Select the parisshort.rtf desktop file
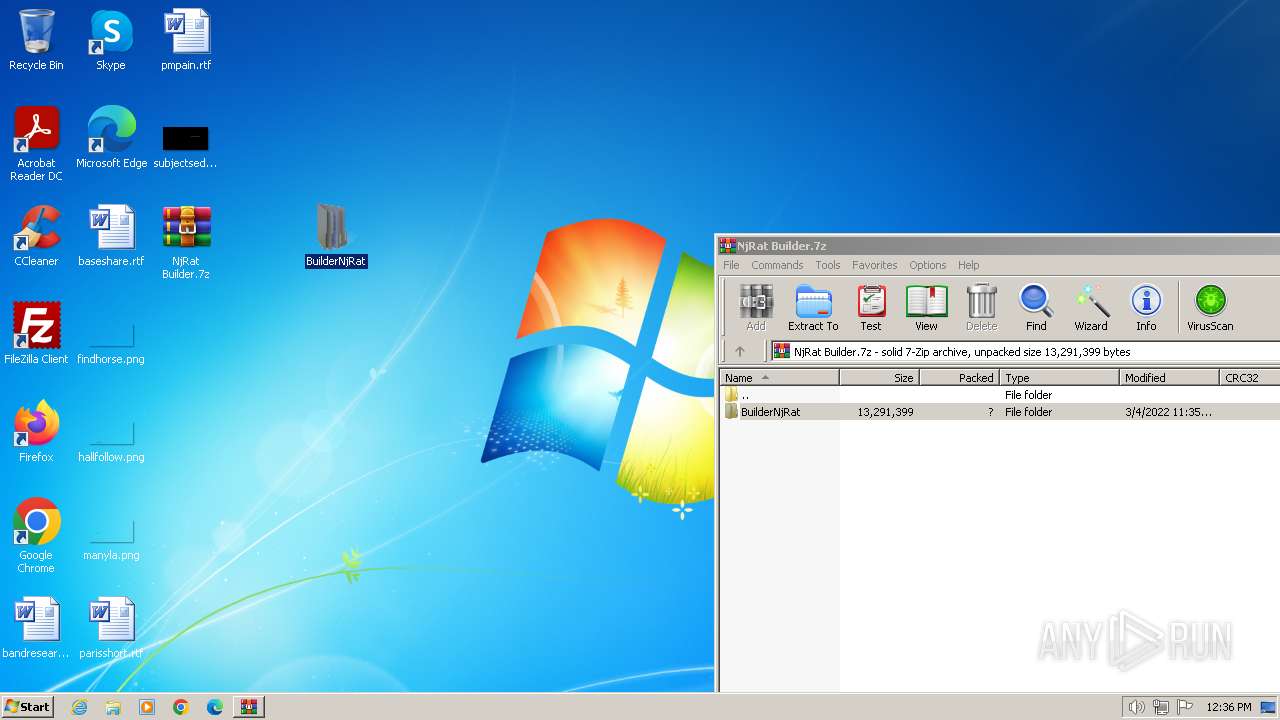This screenshot has width=1280, height=720. tap(111, 627)
